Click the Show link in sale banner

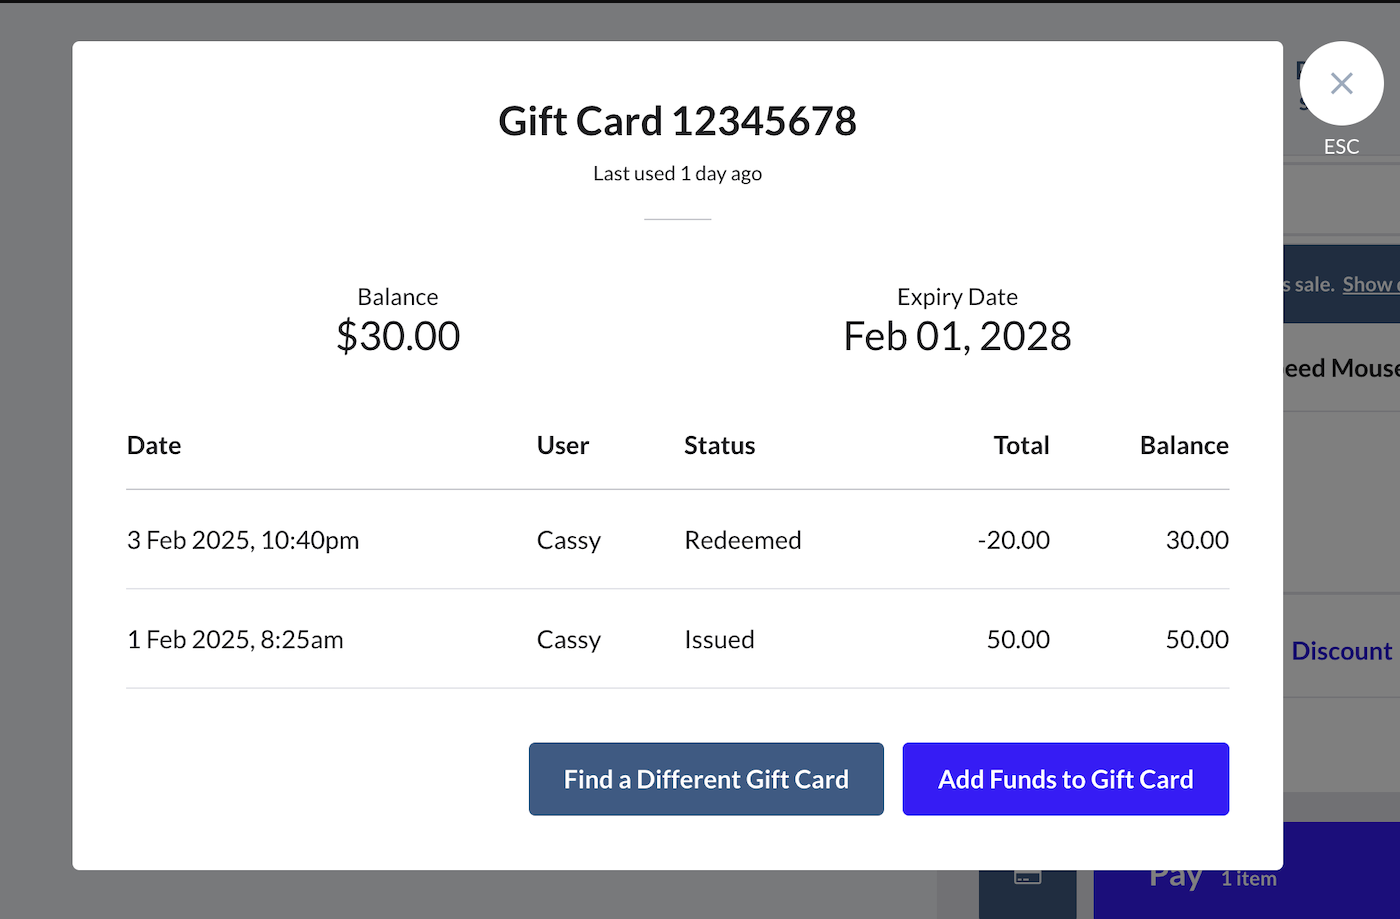1369,285
